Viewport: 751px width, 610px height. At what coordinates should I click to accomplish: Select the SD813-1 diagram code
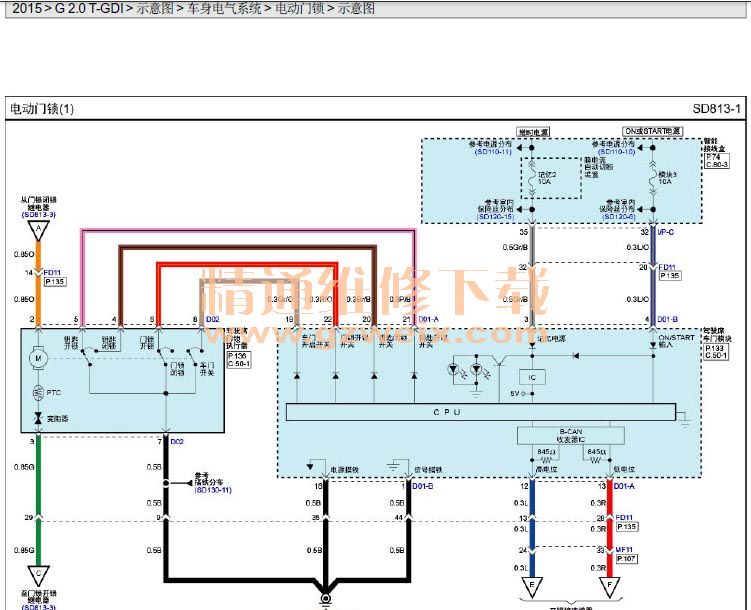[717, 109]
